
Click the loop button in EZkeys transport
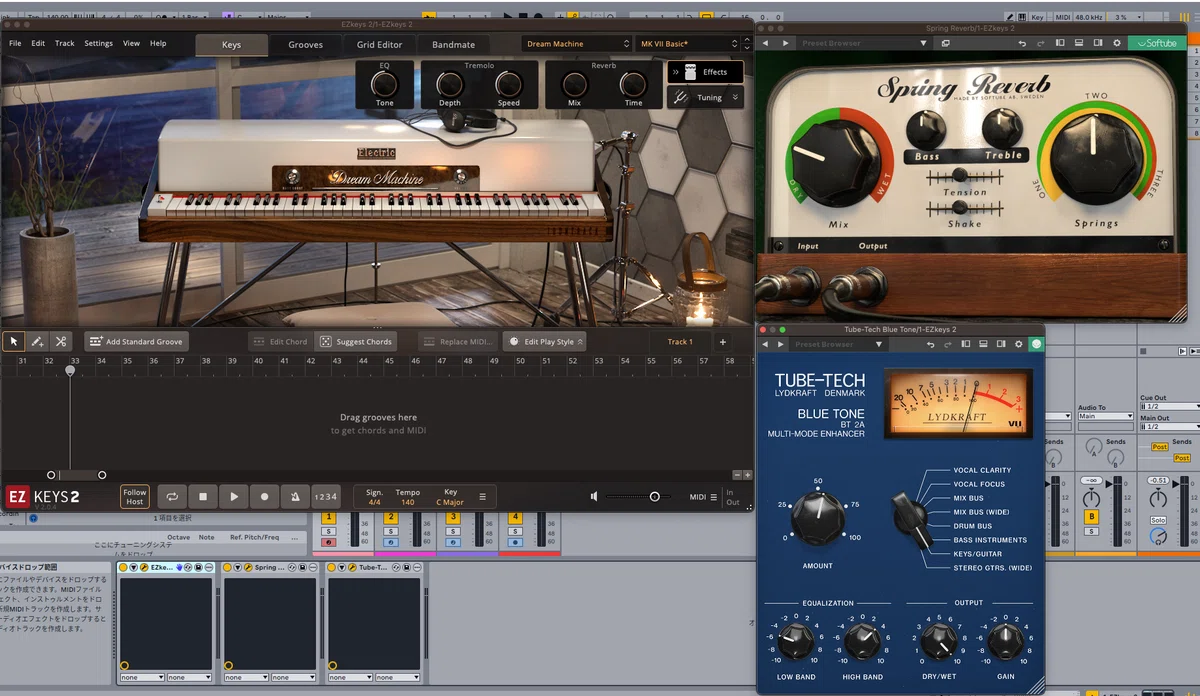click(x=172, y=496)
